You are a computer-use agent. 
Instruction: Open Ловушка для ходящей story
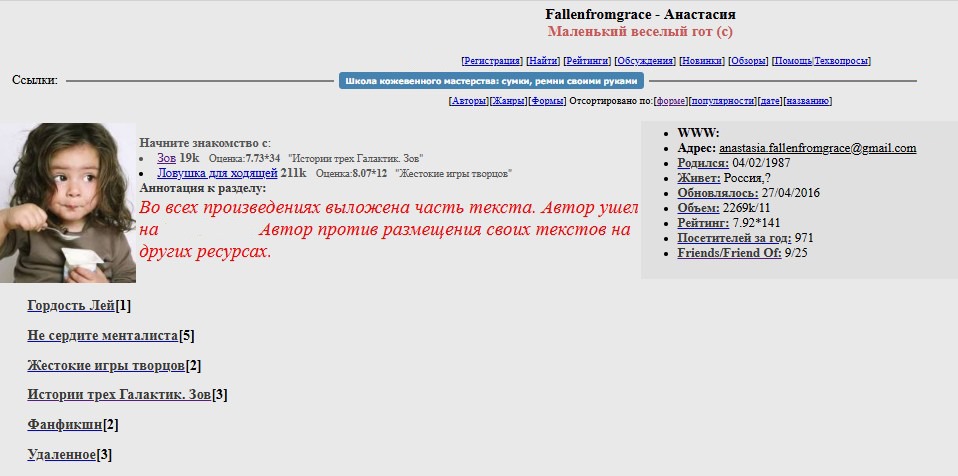216,173
